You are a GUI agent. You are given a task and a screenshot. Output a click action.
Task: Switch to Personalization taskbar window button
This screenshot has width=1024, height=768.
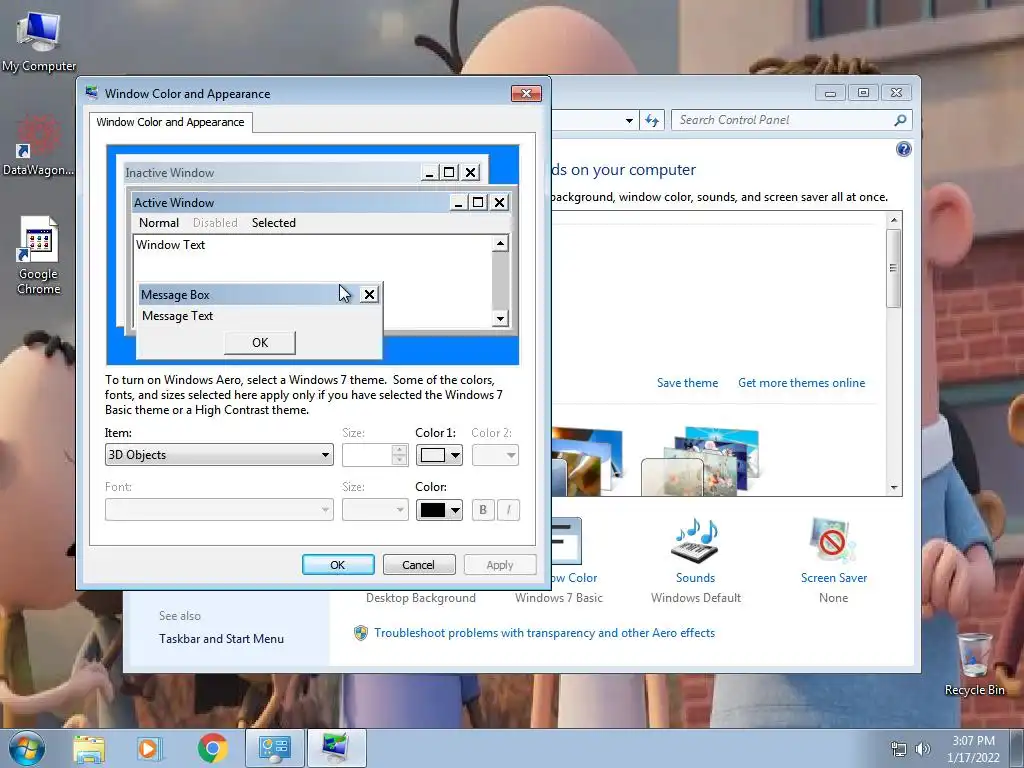336,748
